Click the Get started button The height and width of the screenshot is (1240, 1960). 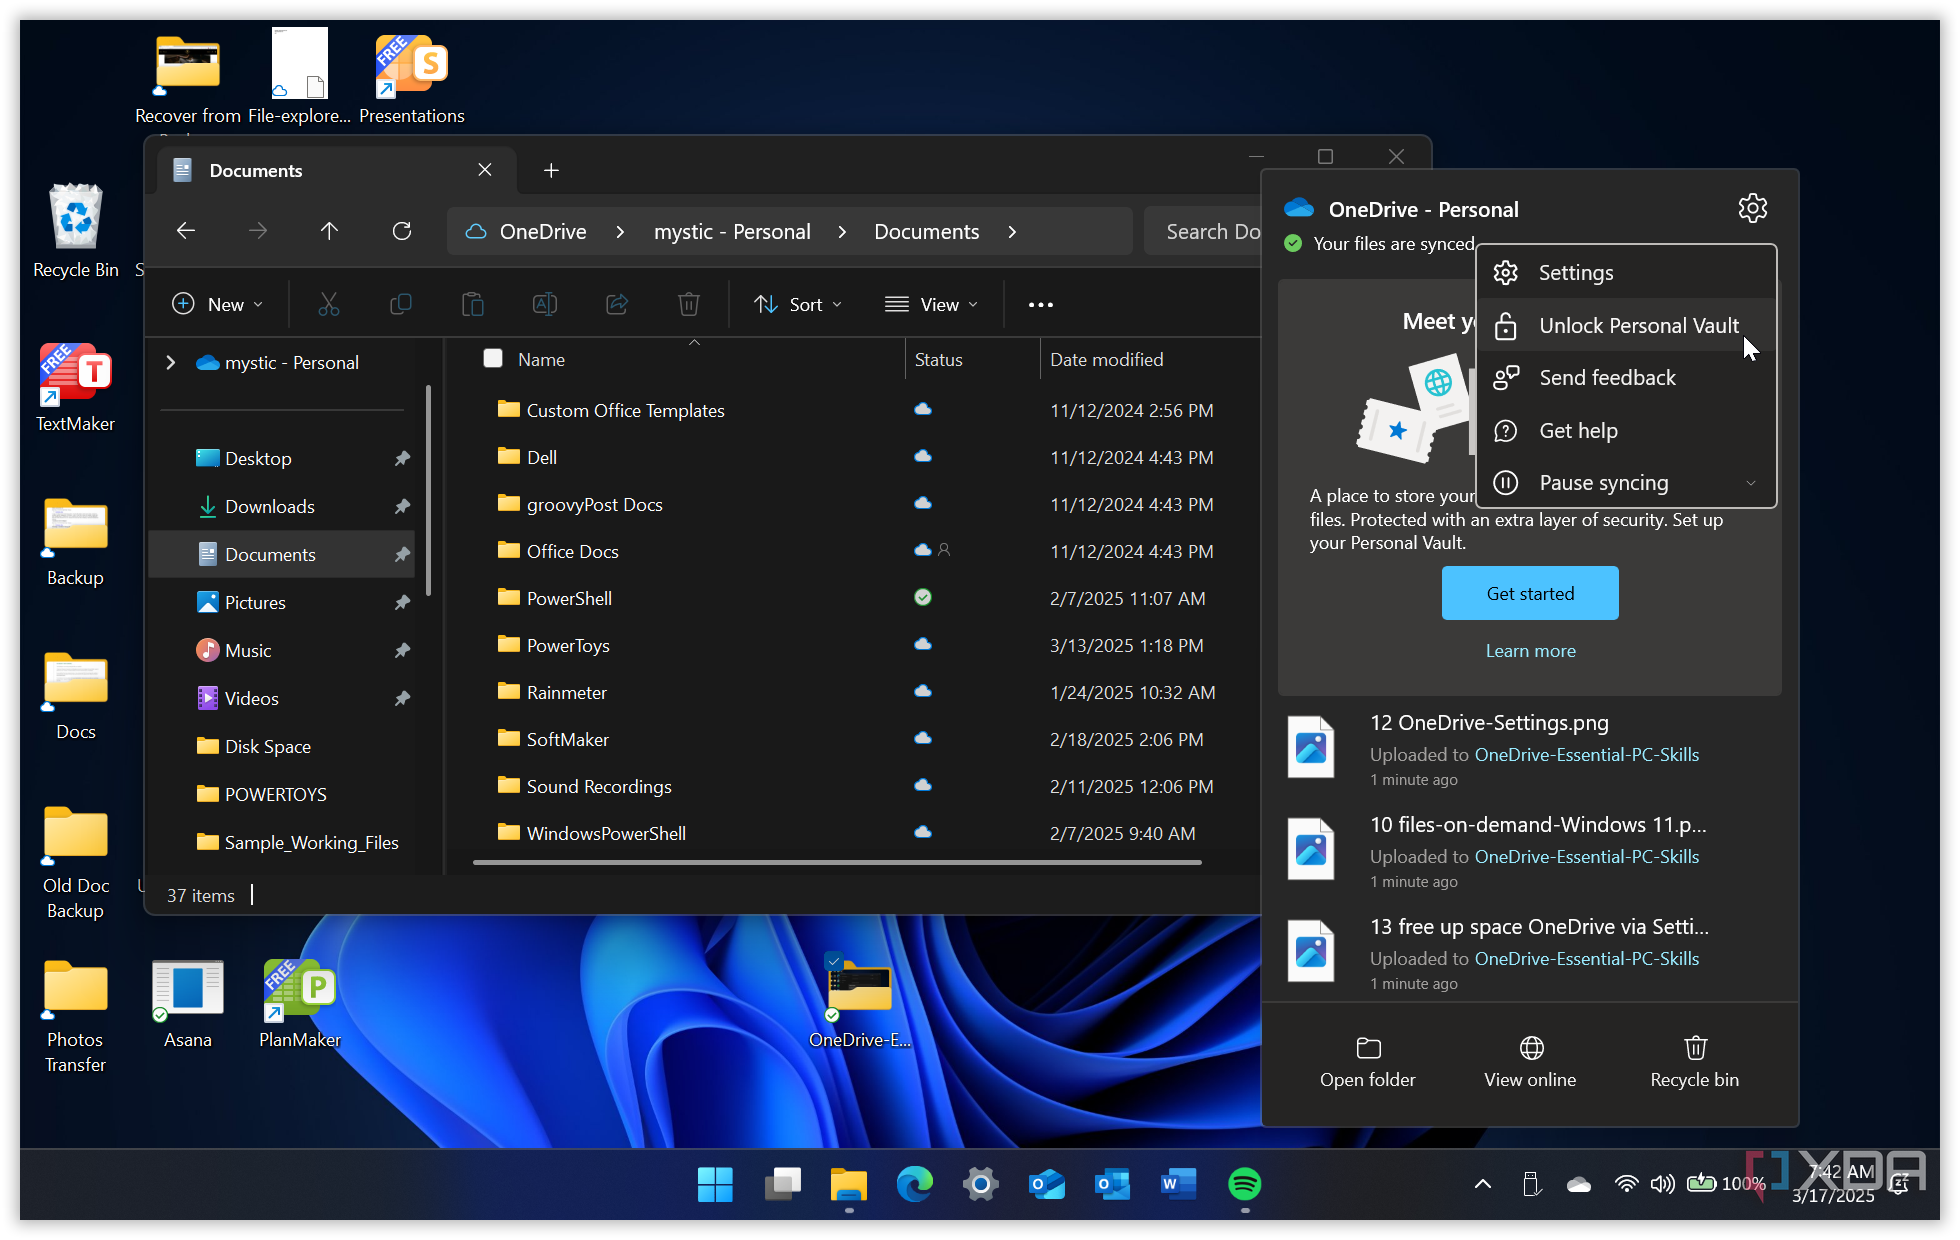pos(1530,593)
